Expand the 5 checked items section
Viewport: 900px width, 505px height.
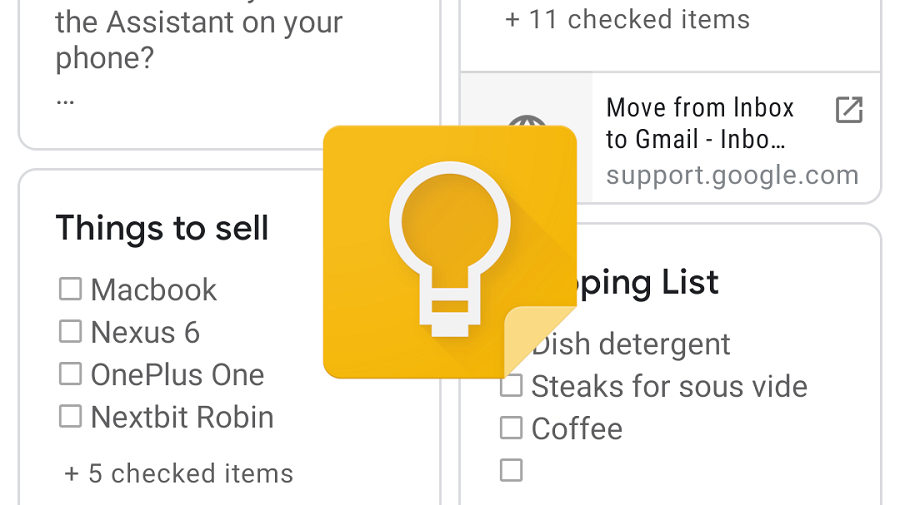coord(179,473)
